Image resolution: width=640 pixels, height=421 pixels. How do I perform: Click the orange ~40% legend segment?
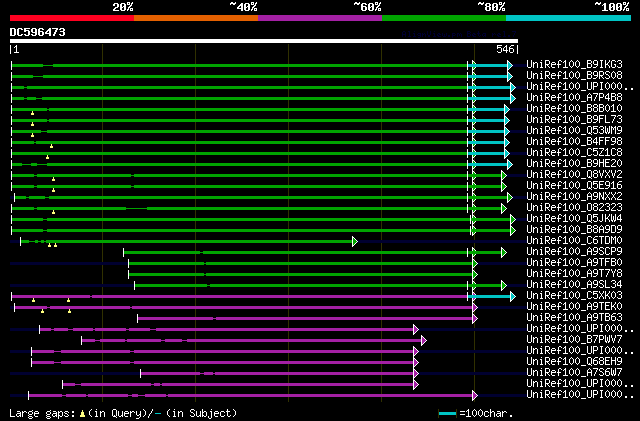click(196, 18)
